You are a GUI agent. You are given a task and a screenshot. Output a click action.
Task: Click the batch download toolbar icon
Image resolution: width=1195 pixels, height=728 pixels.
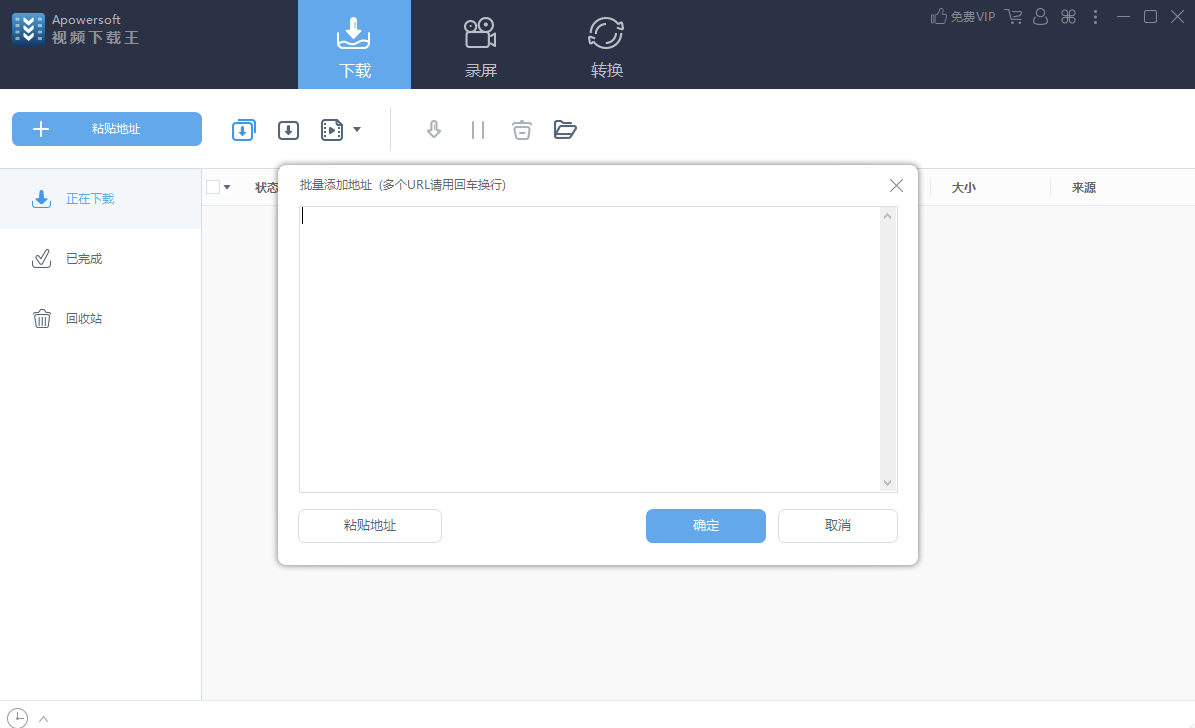point(244,130)
